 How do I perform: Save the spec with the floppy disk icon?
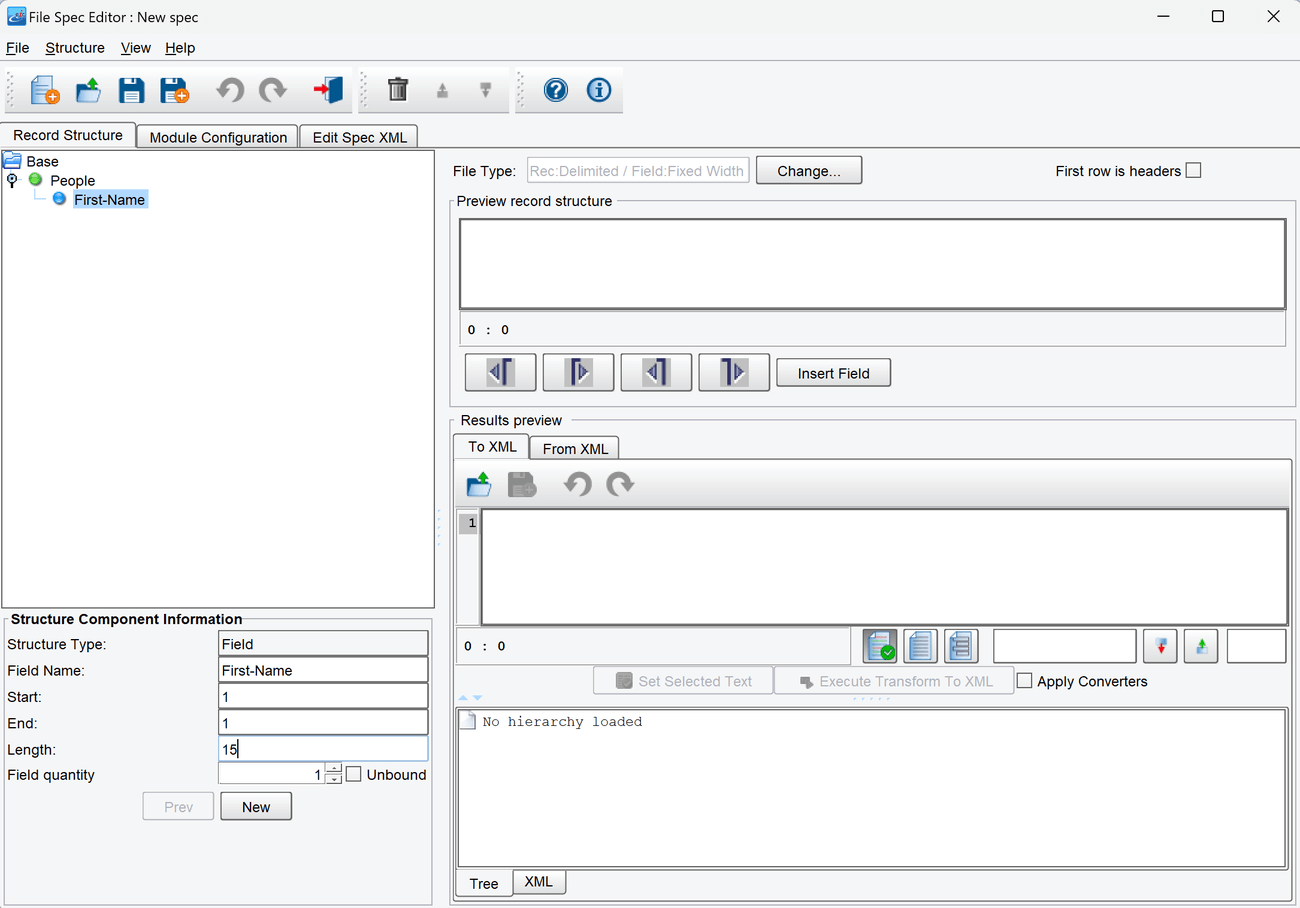point(131,90)
